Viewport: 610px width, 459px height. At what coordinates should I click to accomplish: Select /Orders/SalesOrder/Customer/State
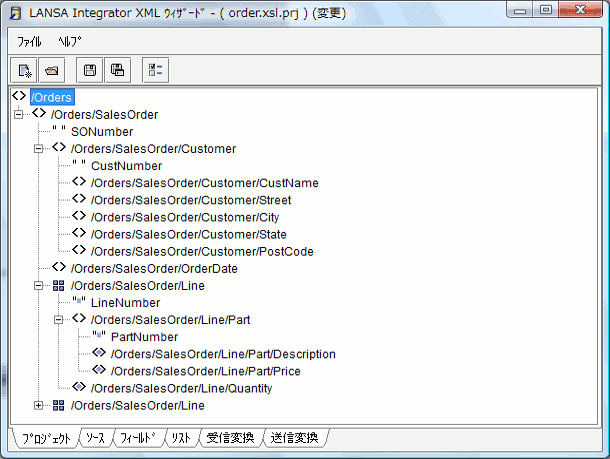[189, 235]
